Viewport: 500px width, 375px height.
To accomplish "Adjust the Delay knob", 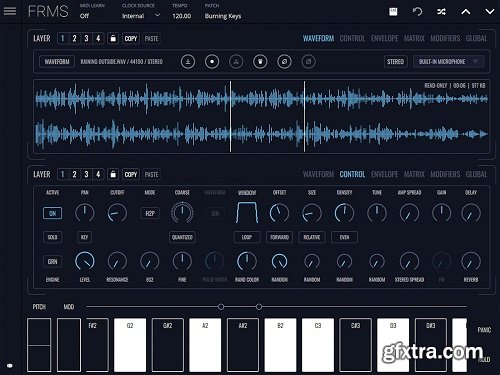I will (471, 213).
